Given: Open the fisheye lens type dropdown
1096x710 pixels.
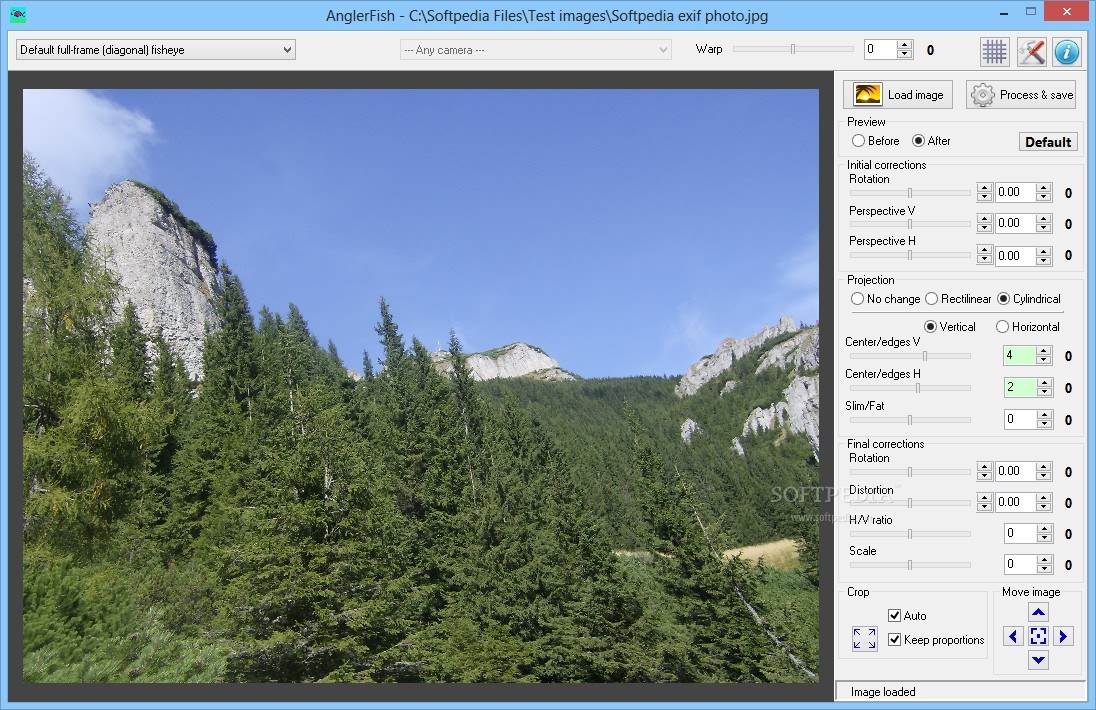Looking at the screenshot, I should click(155, 50).
